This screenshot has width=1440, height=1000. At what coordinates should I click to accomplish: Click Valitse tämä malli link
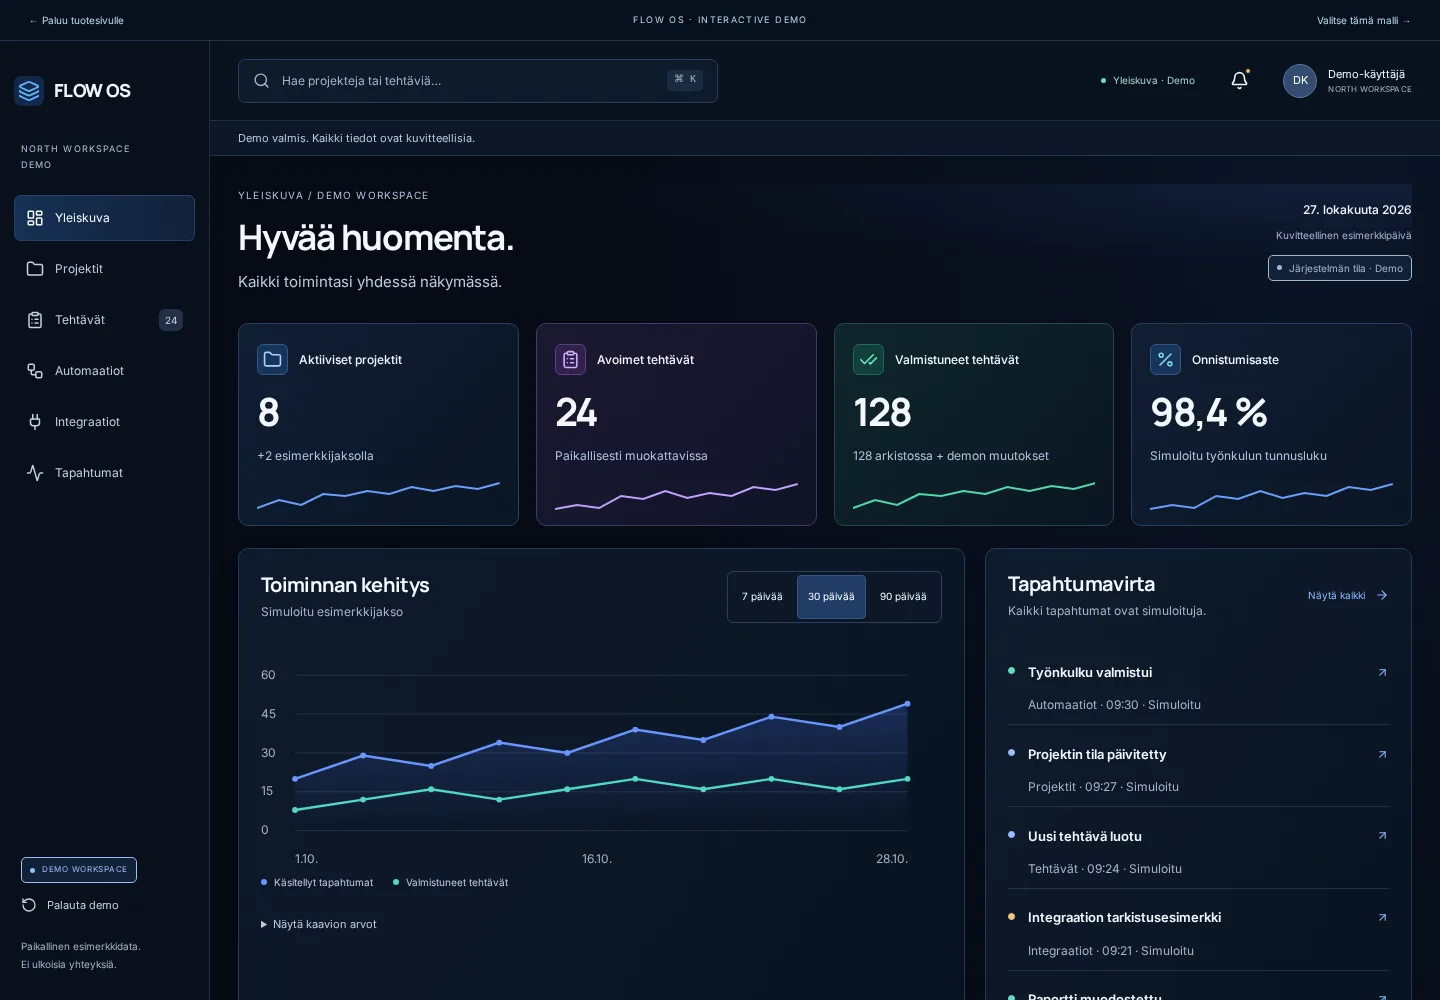(1364, 21)
